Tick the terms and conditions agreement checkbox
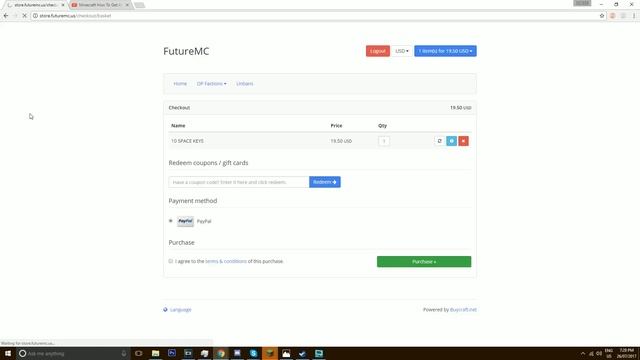640x360 pixels. click(x=171, y=261)
